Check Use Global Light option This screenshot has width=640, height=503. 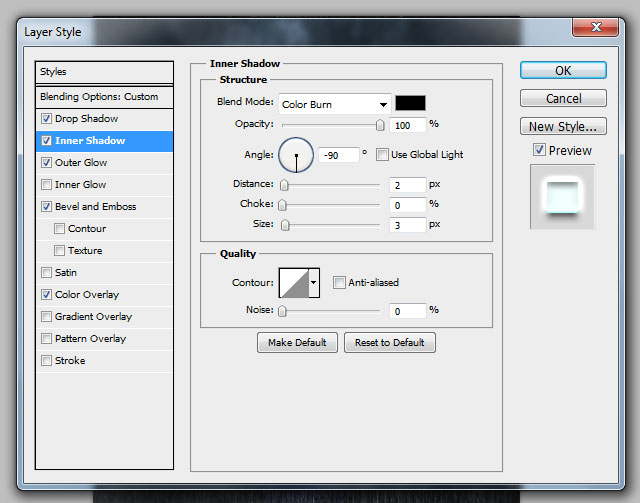pos(382,155)
